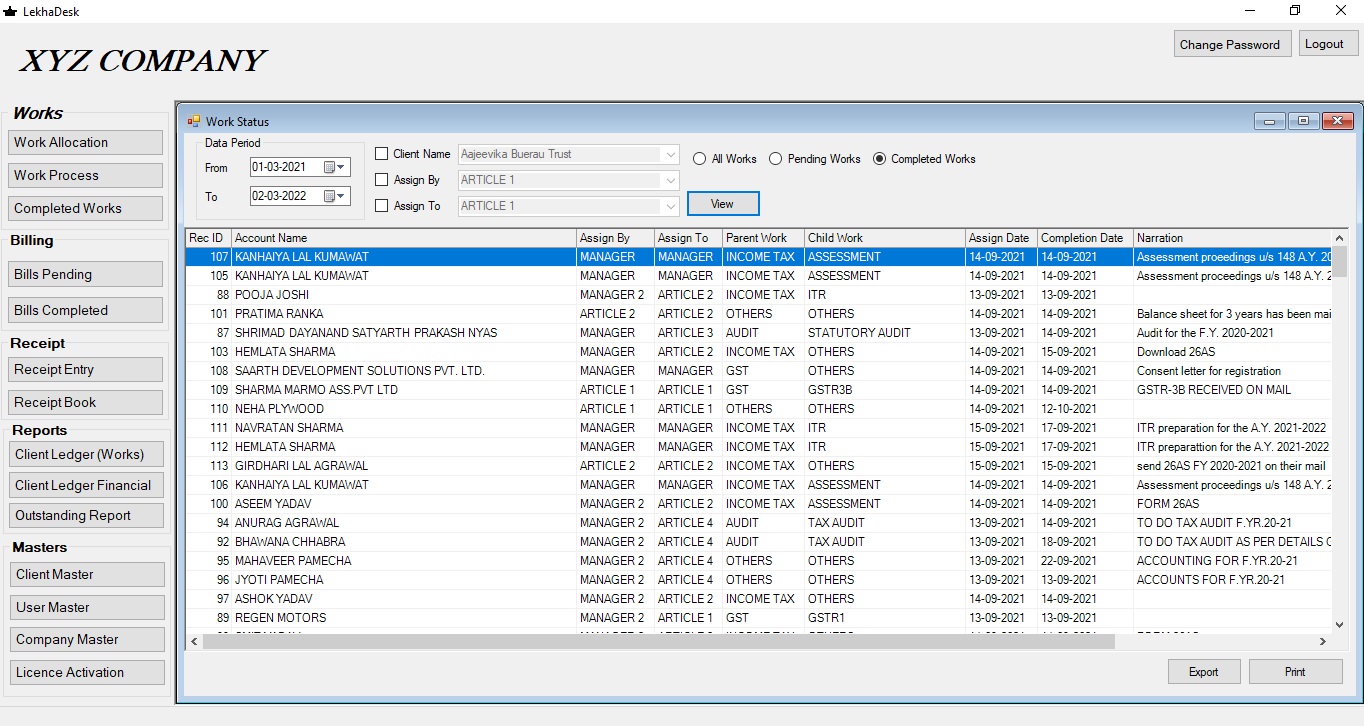The width and height of the screenshot is (1364, 726).
Task: Sort by the Account Name column header
Action: 404,238
